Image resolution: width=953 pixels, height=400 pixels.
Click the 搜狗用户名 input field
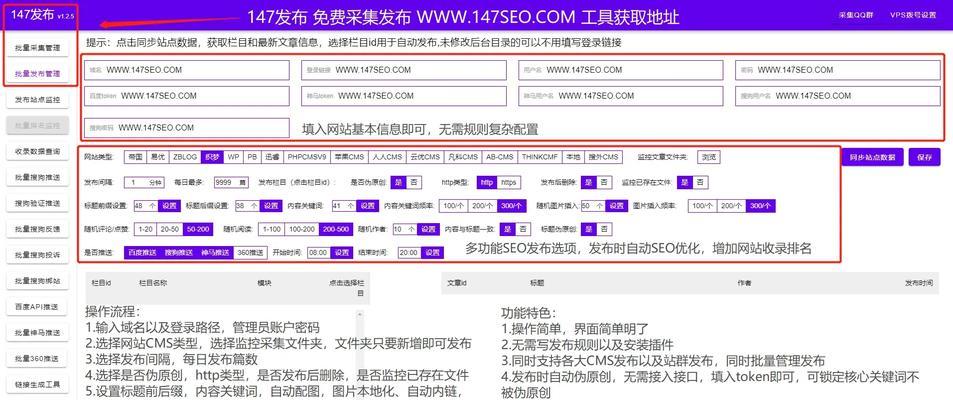click(838, 96)
